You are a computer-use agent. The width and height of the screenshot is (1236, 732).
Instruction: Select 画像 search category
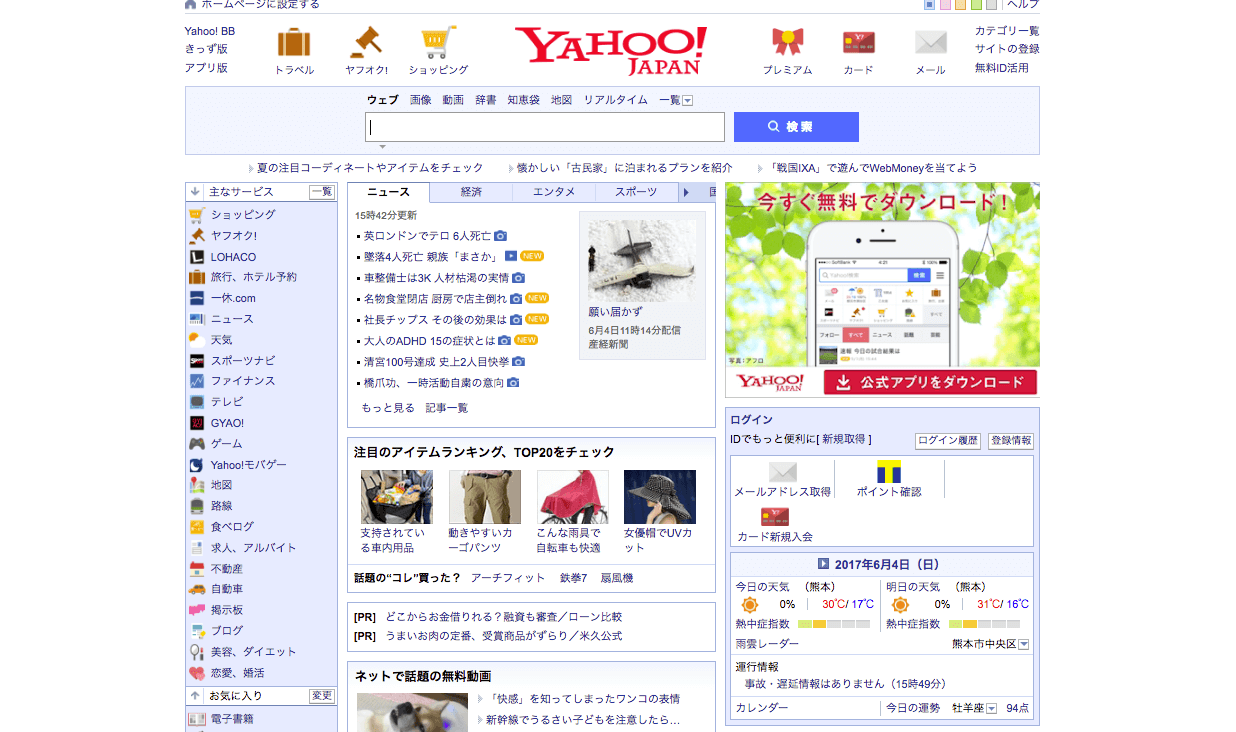coord(421,100)
